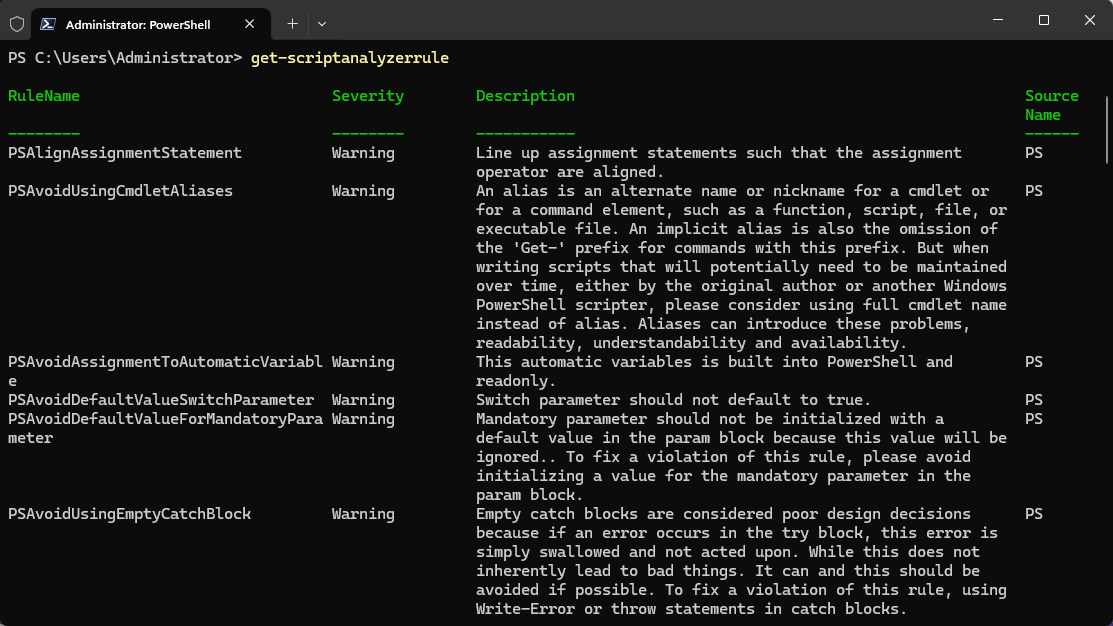Click the PSAlignAssignmentStatement rule name
This screenshot has height=626, width=1113.
click(x=125, y=153)
